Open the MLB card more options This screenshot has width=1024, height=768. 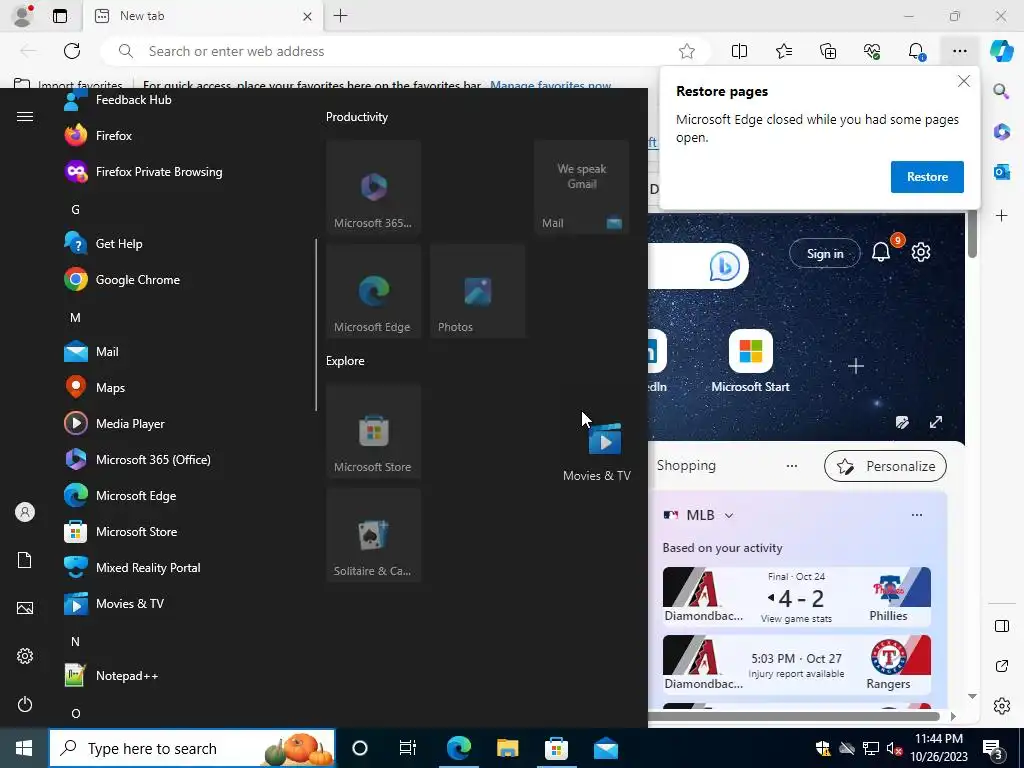click(x=917, y=515)
